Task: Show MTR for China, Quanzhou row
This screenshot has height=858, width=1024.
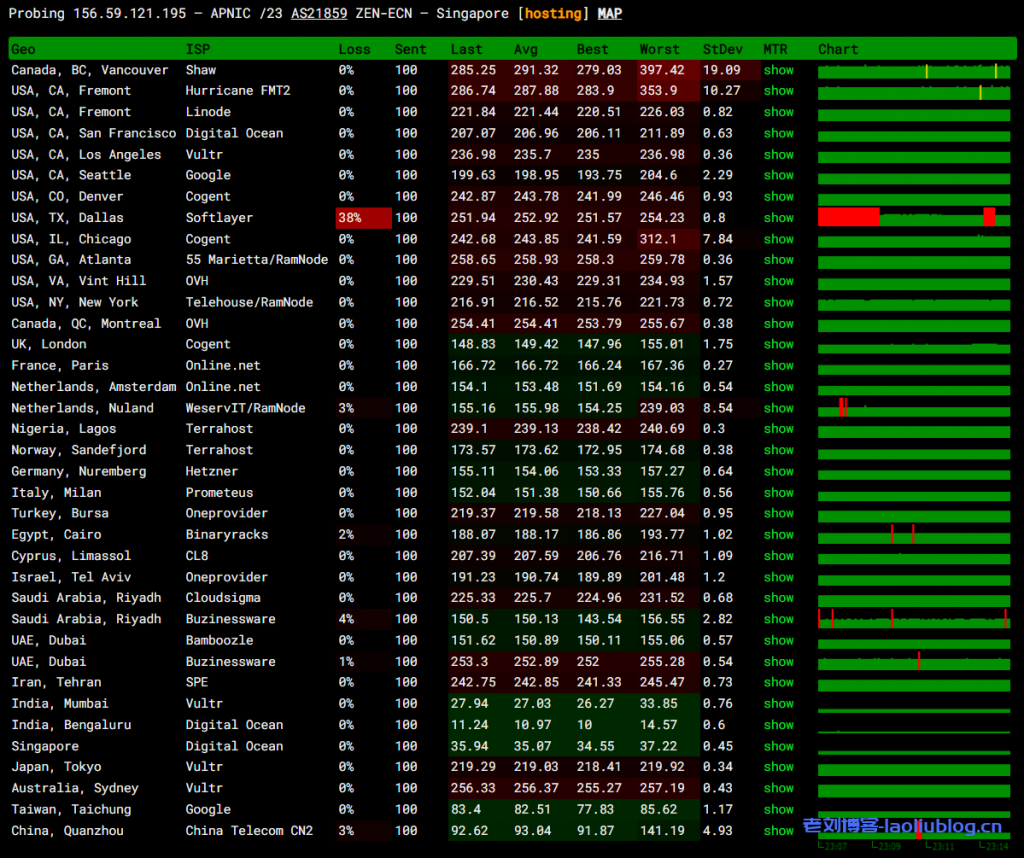Action: point(778,831)
